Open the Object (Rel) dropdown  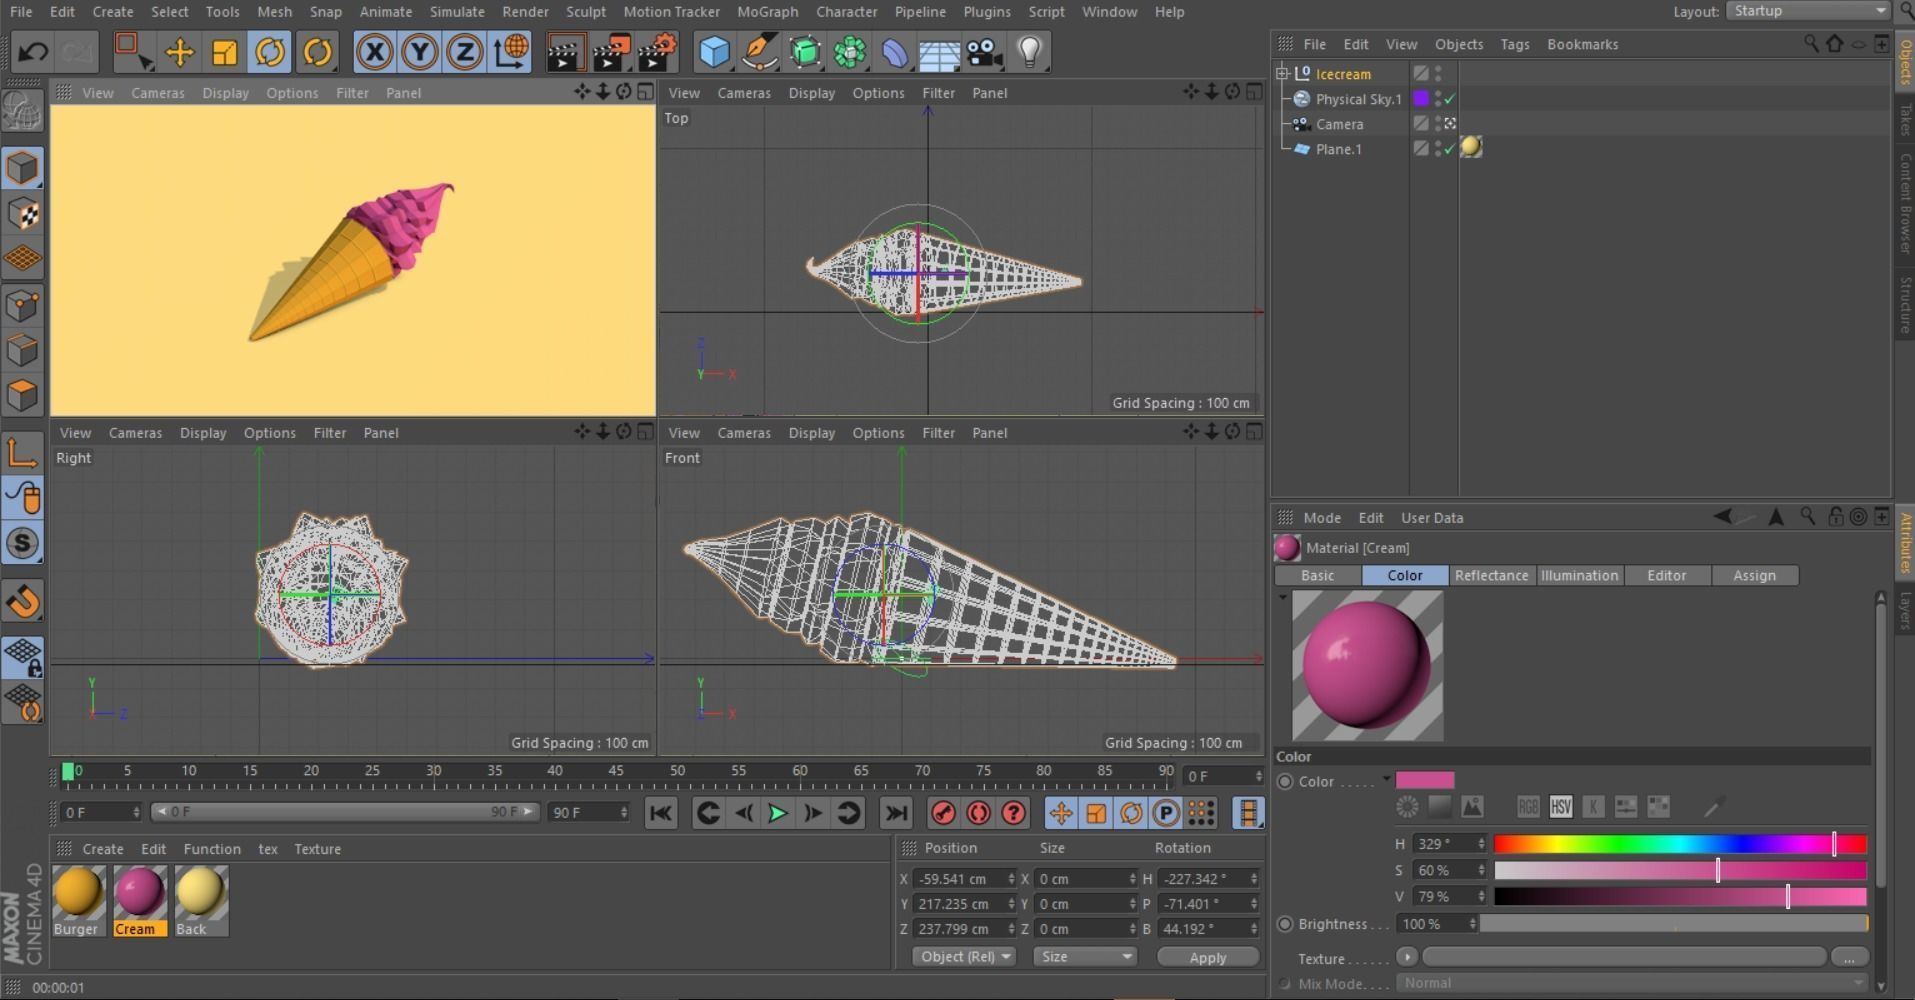pyautogui.click(x=964, y=957)
